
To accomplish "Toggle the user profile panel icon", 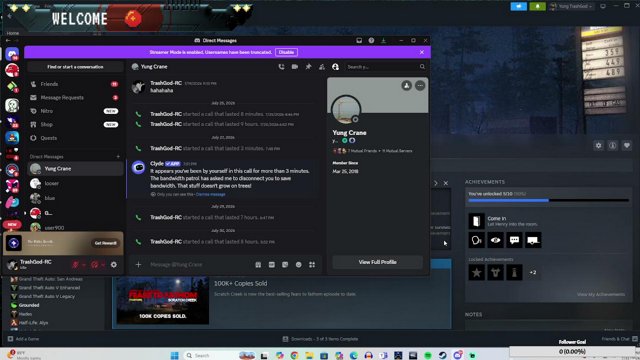I will (335, 67).
